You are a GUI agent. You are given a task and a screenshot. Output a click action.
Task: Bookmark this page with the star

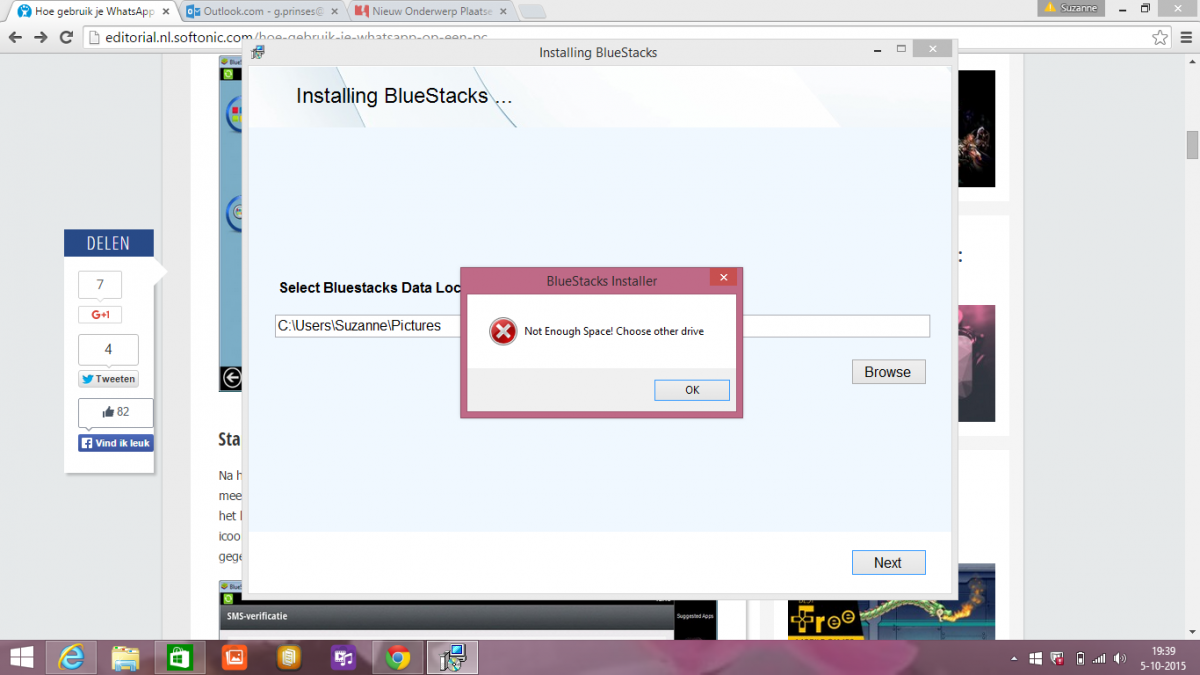click(x=1160, y=37)
